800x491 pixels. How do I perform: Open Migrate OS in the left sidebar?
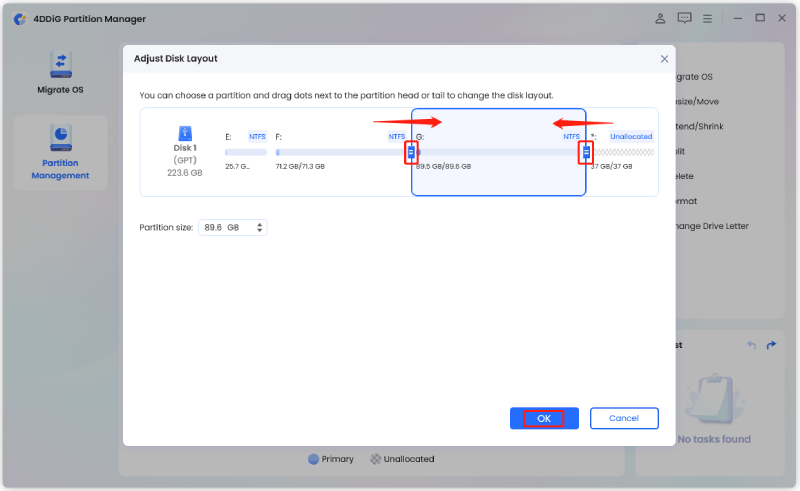[60, 72]
